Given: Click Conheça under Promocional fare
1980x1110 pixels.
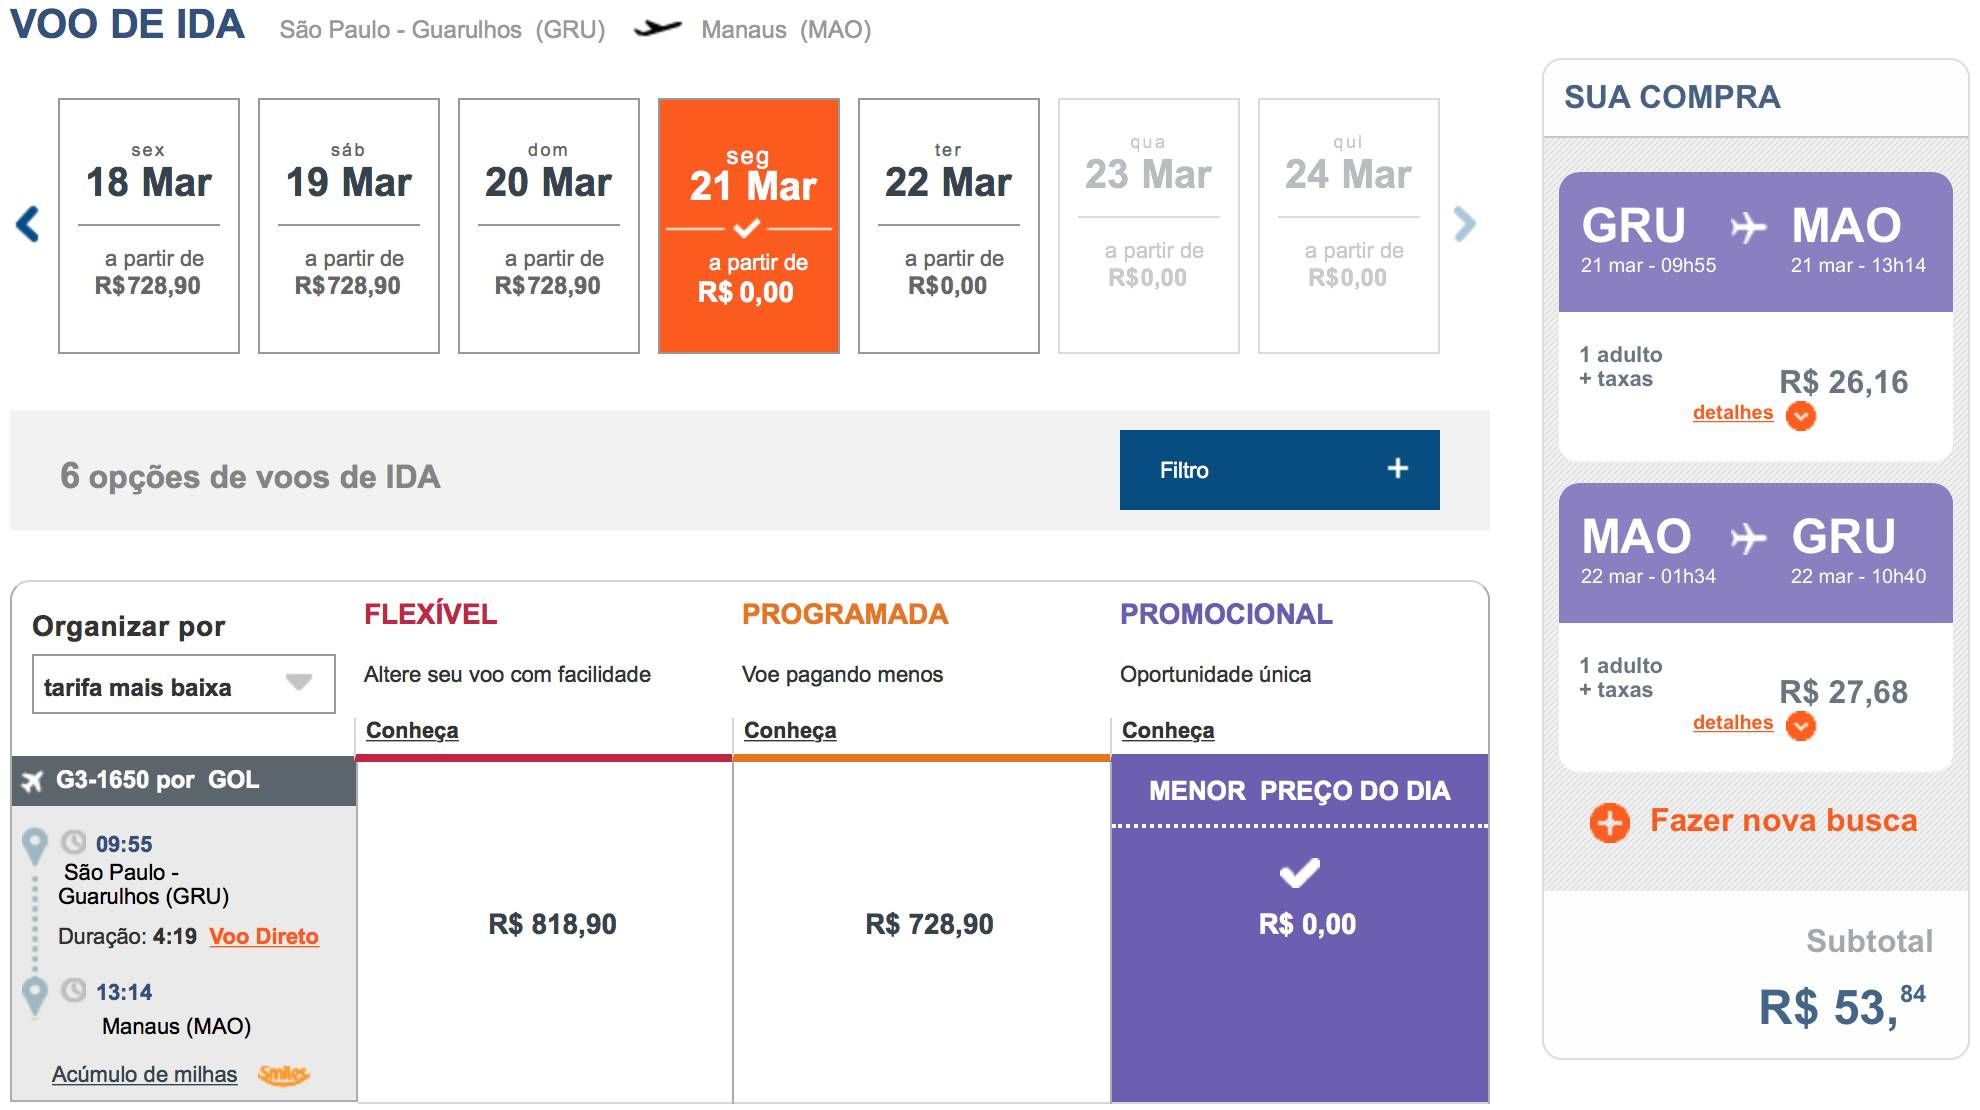Looking at the screenshot, I should 1168,731.
